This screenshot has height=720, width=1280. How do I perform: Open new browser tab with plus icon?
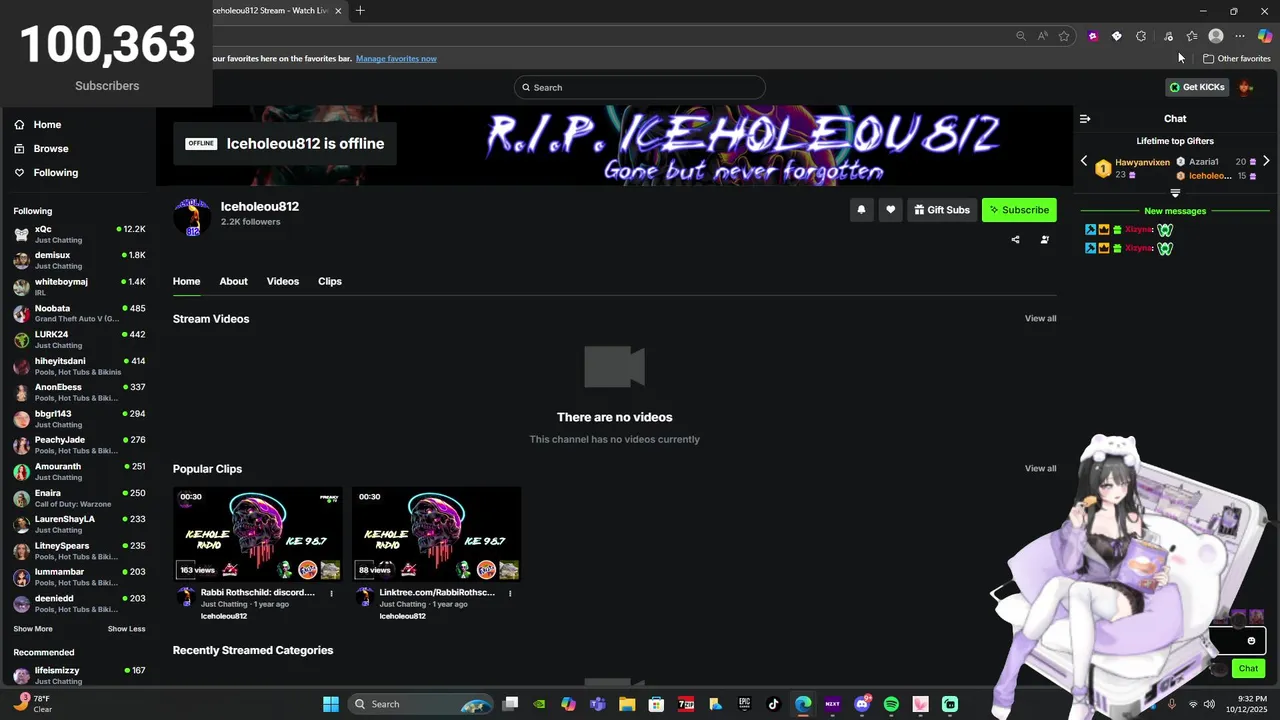360,11
